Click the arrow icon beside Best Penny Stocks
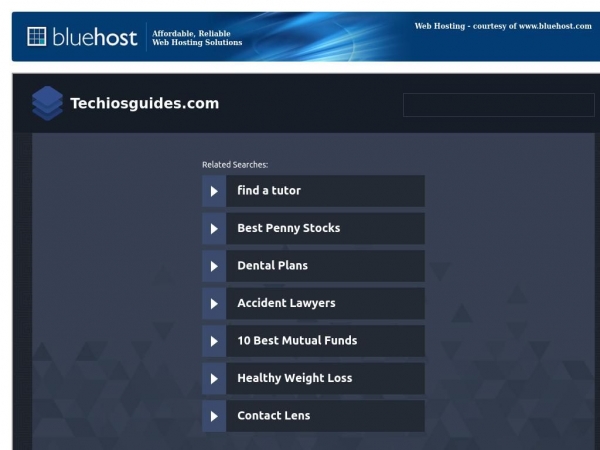Screen dimensions: 600x450 tap(214, 228)
